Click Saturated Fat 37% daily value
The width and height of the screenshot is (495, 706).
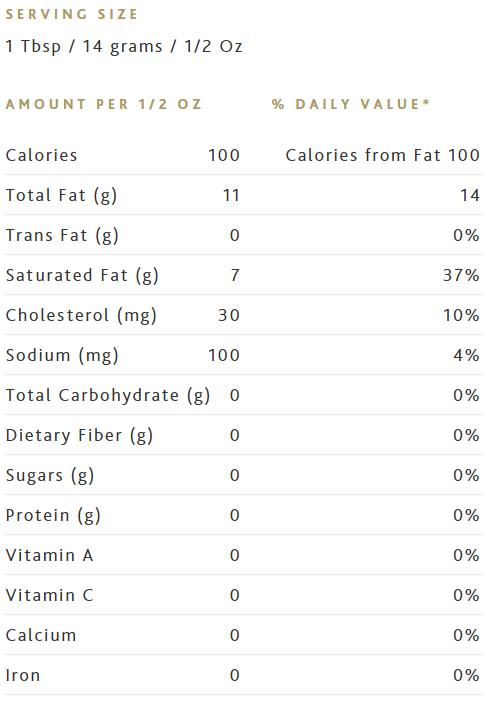tap(461, 275)
